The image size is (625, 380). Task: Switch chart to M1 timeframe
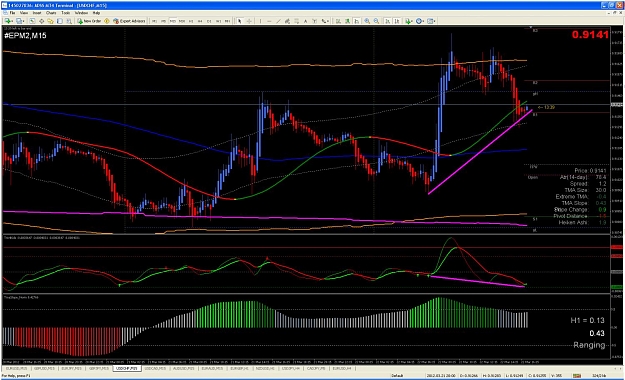click(154, 21)
